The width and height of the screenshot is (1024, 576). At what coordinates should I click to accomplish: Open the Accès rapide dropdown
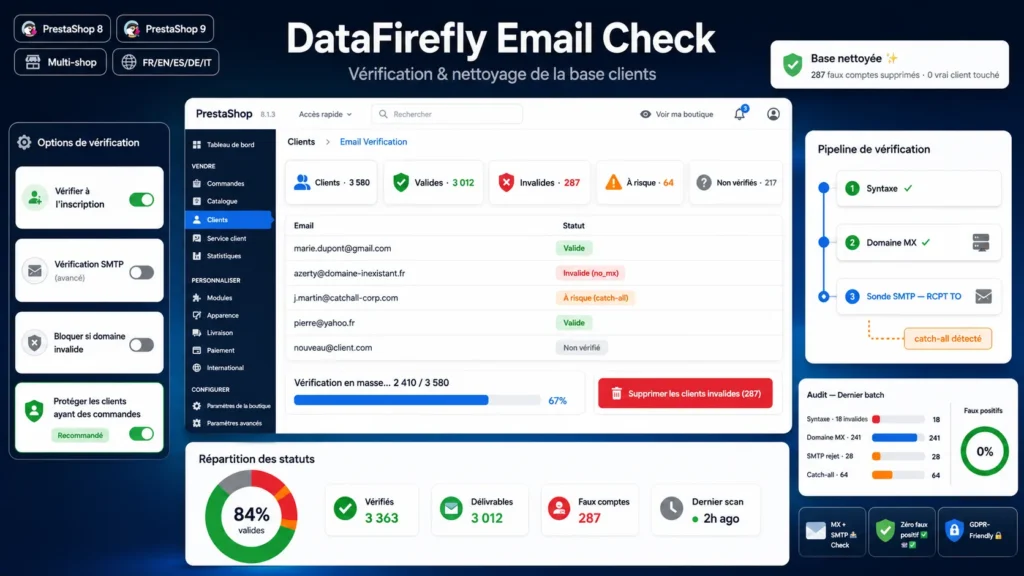click(x=325, y=114)
